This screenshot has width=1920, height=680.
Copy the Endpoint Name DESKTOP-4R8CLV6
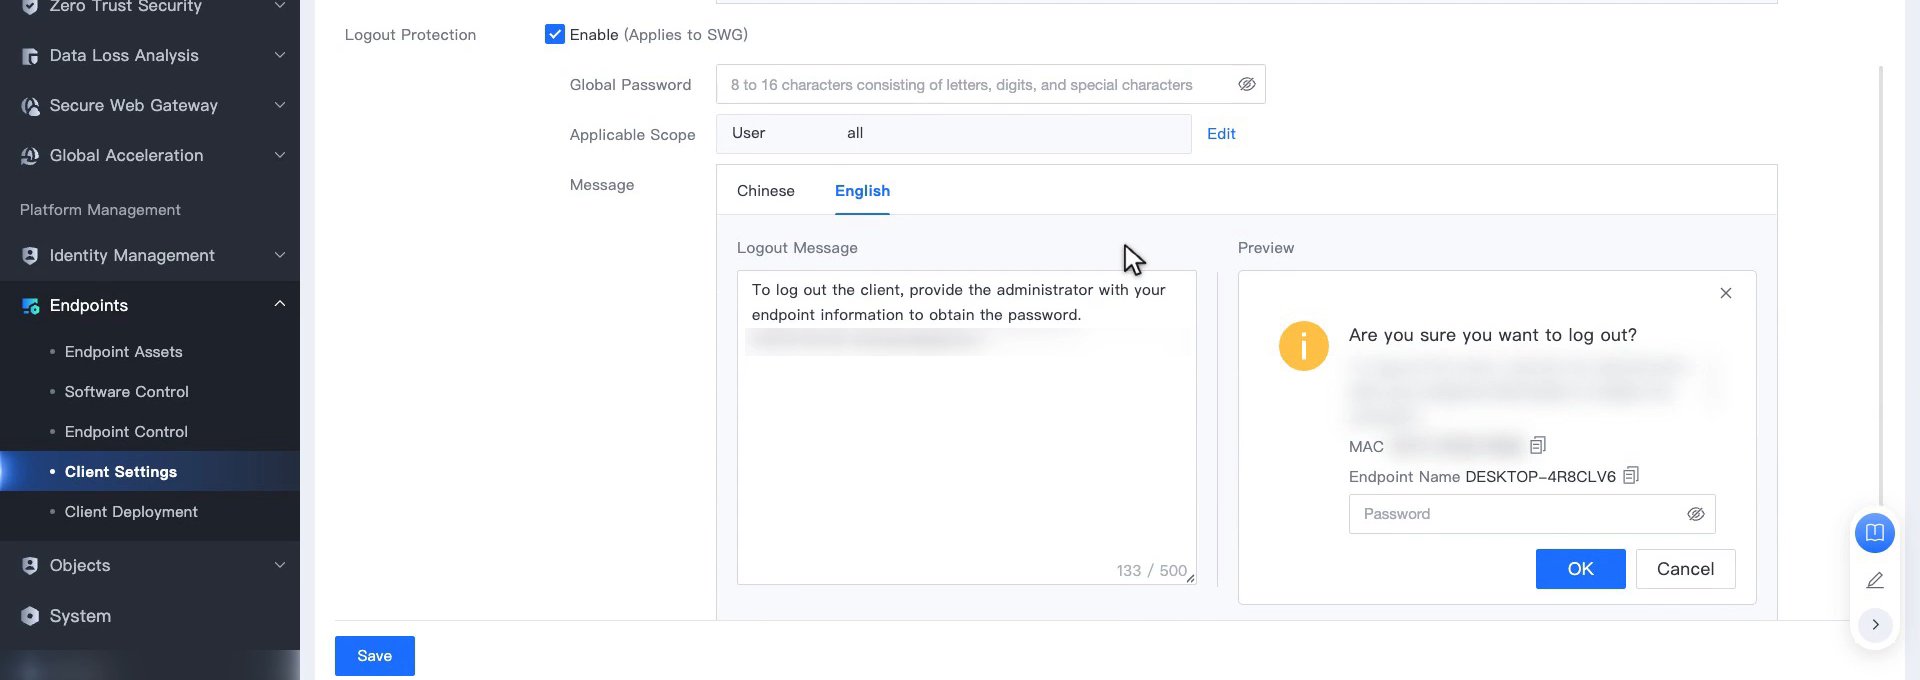click(x=1631, y=475)
